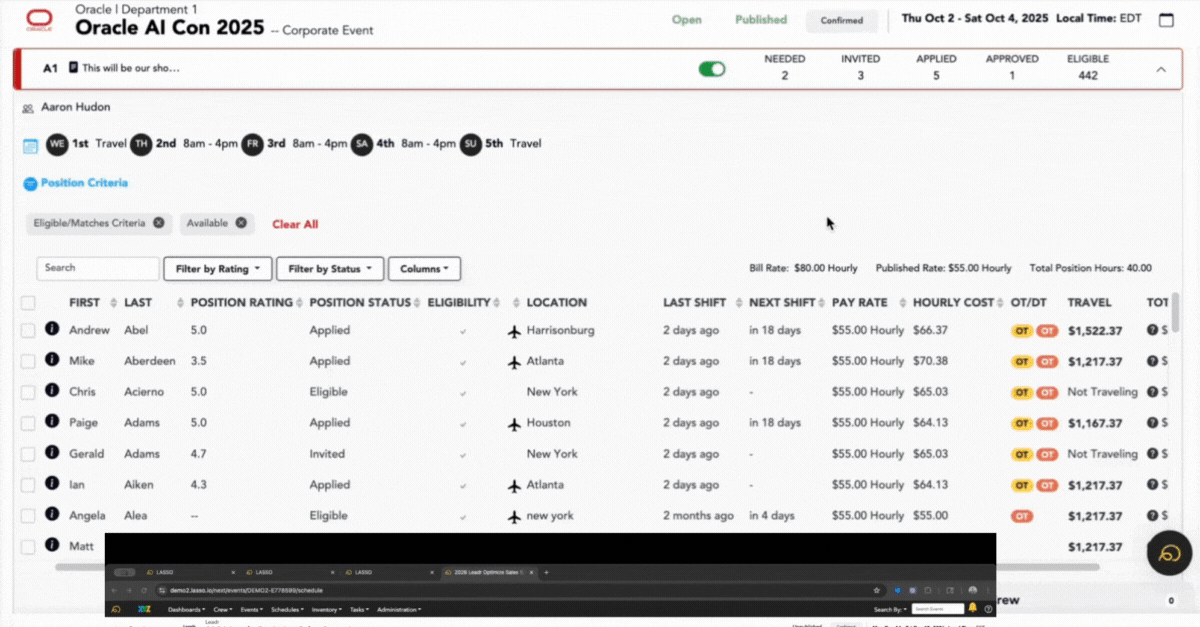
Task: Check the select-all checkbox in the table header
Action: pyautogui.click(x=28, y=303)
